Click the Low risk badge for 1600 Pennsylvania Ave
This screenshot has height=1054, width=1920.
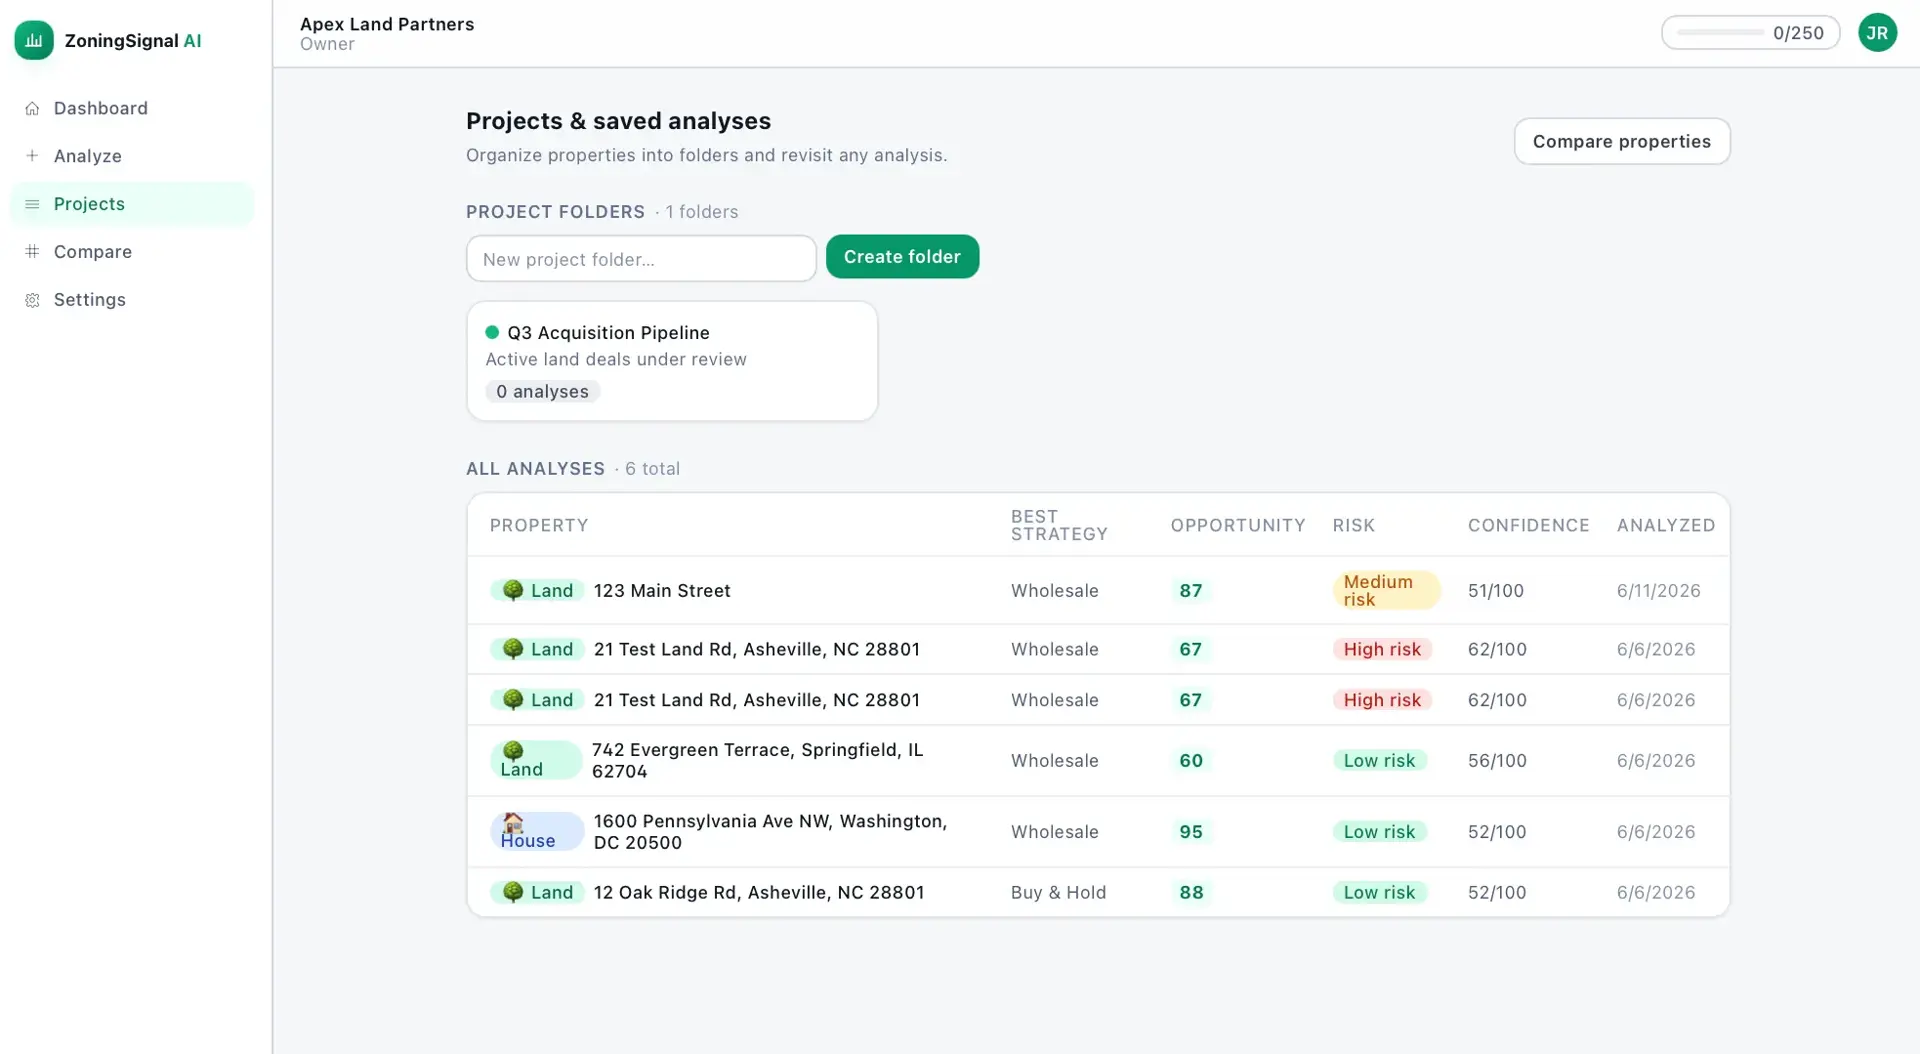tap(1379, 832)
